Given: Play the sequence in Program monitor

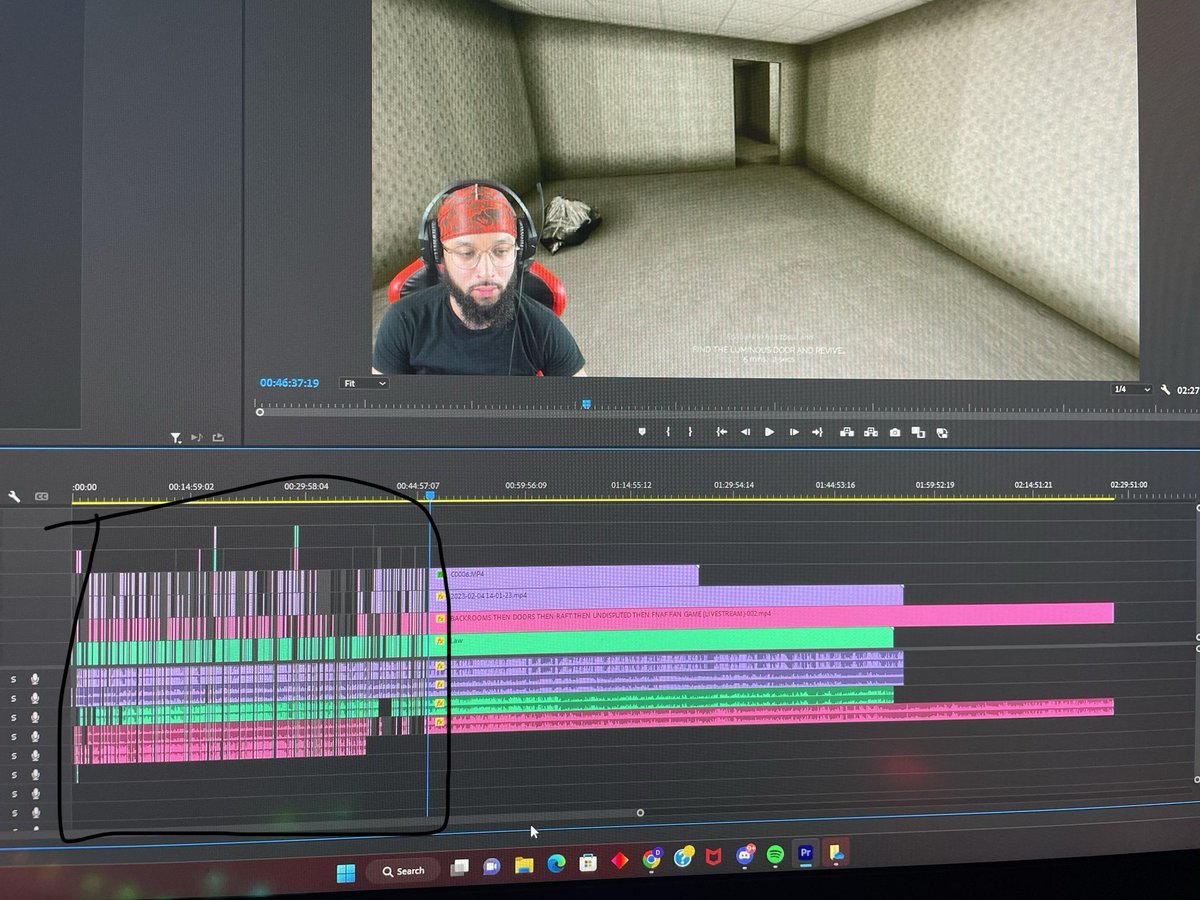Looking at the screenshot, I should pos(769,432).
